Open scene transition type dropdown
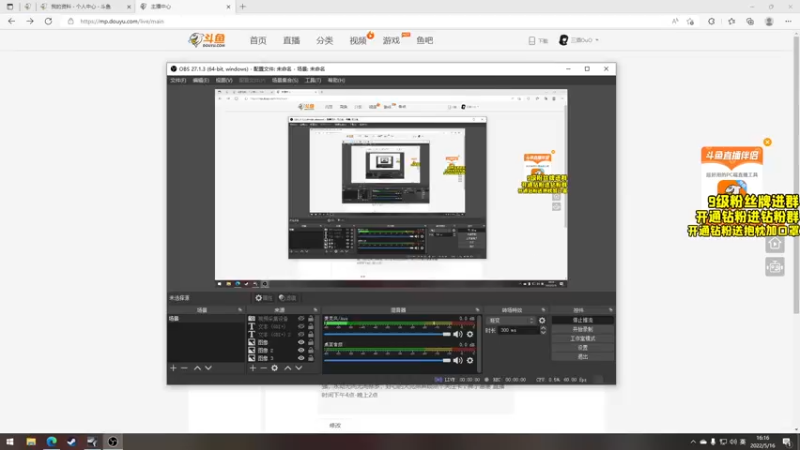Image resolution: width=800 pixels, height=450 pixels. click(511, 320)
